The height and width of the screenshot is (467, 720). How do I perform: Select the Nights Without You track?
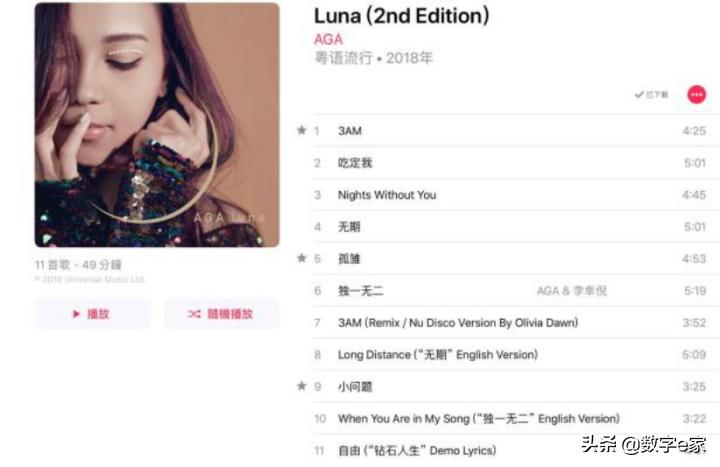click(510, 195)
